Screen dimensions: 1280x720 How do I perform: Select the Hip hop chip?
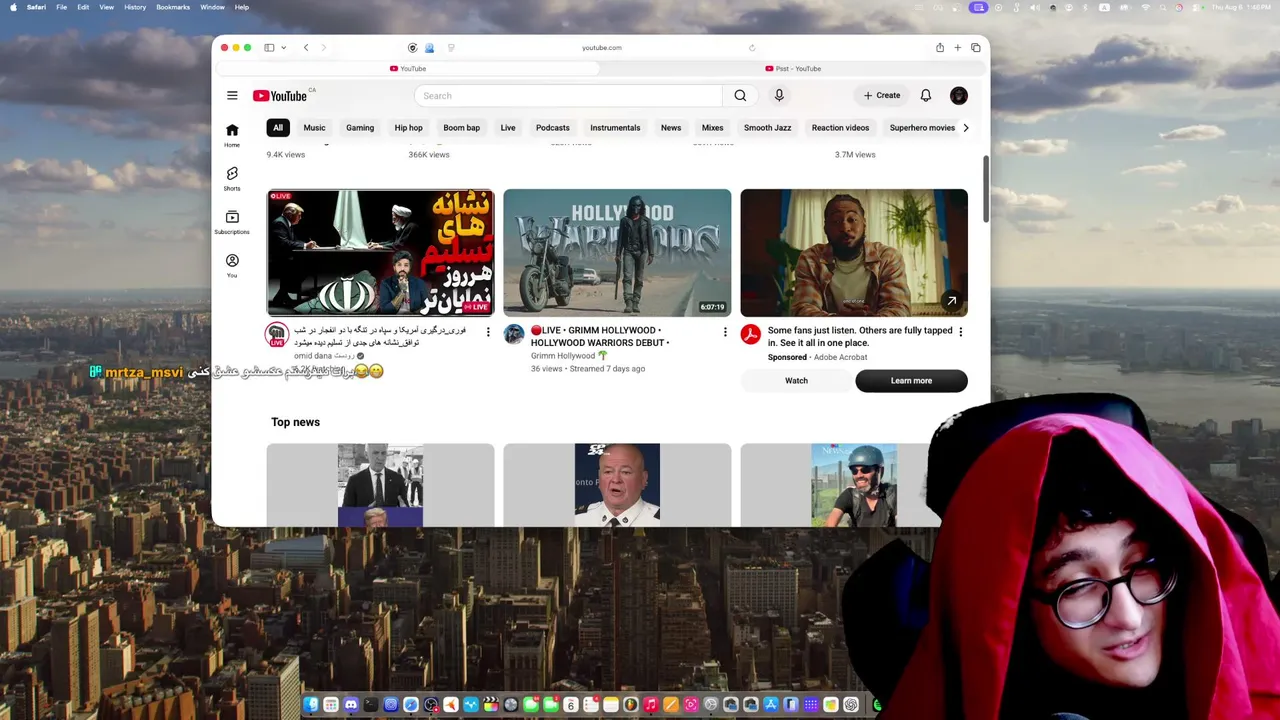[x=409, y=128]
